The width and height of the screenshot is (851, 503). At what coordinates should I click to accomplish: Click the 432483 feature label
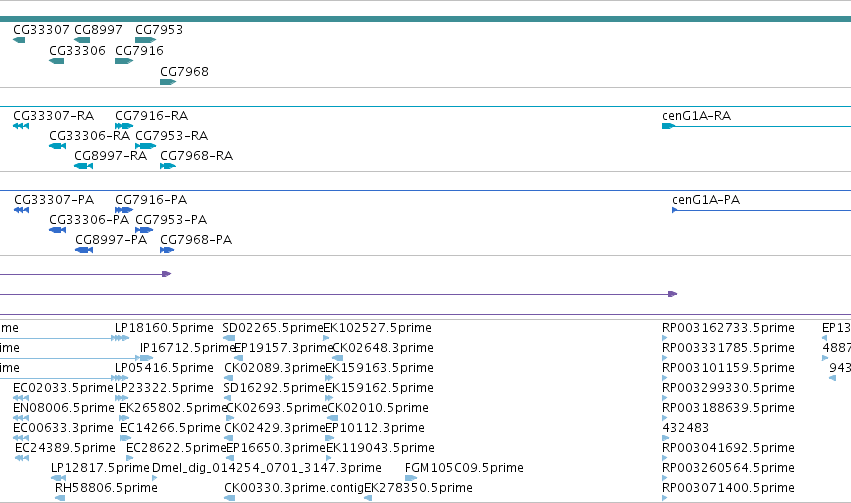[x=685, y=428]
